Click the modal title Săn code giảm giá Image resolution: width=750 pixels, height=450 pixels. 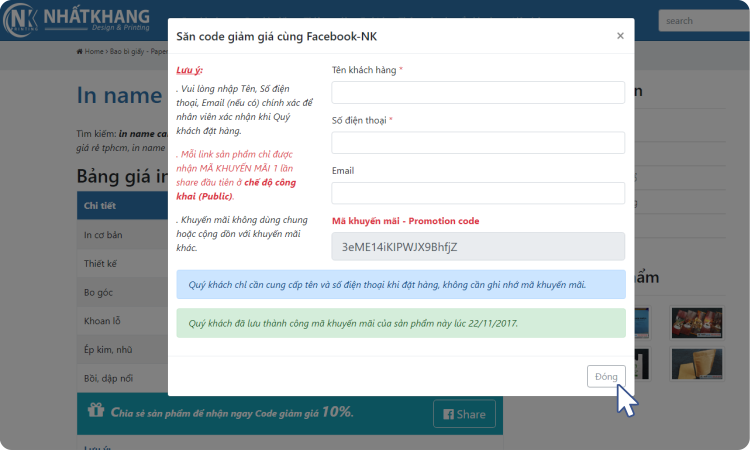276,36
